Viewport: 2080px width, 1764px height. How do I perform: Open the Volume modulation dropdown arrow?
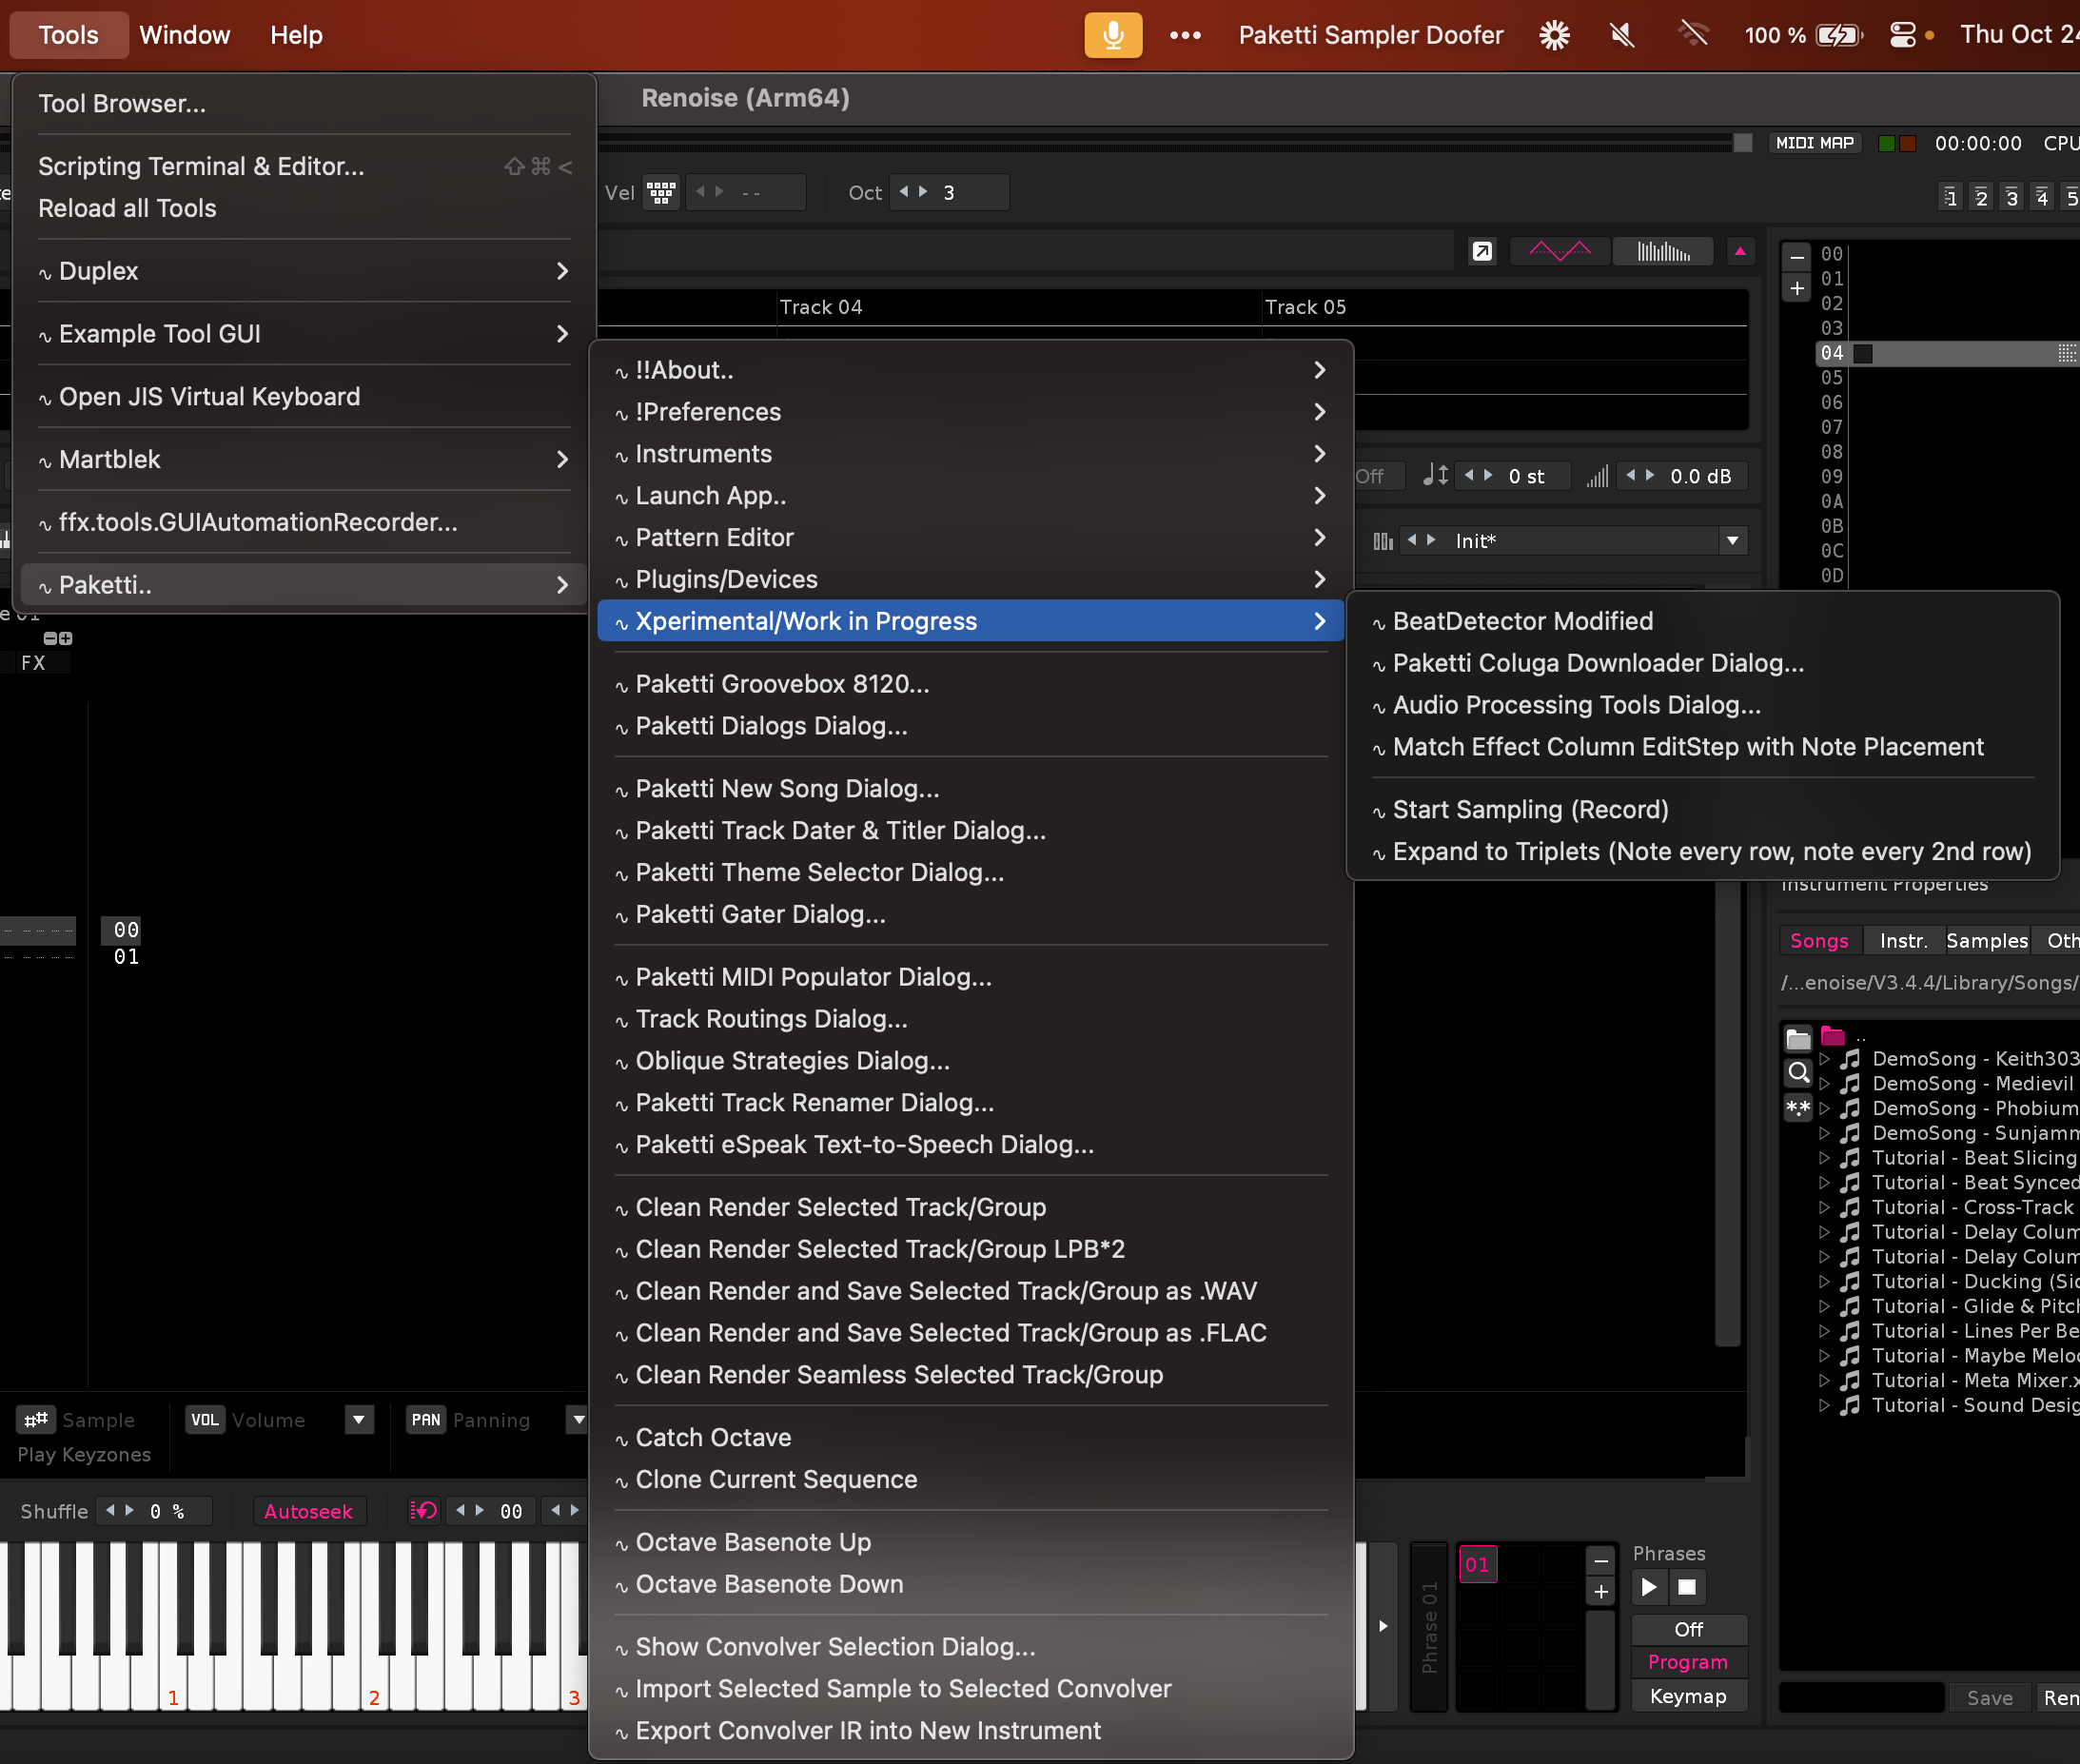(359, 1419)
